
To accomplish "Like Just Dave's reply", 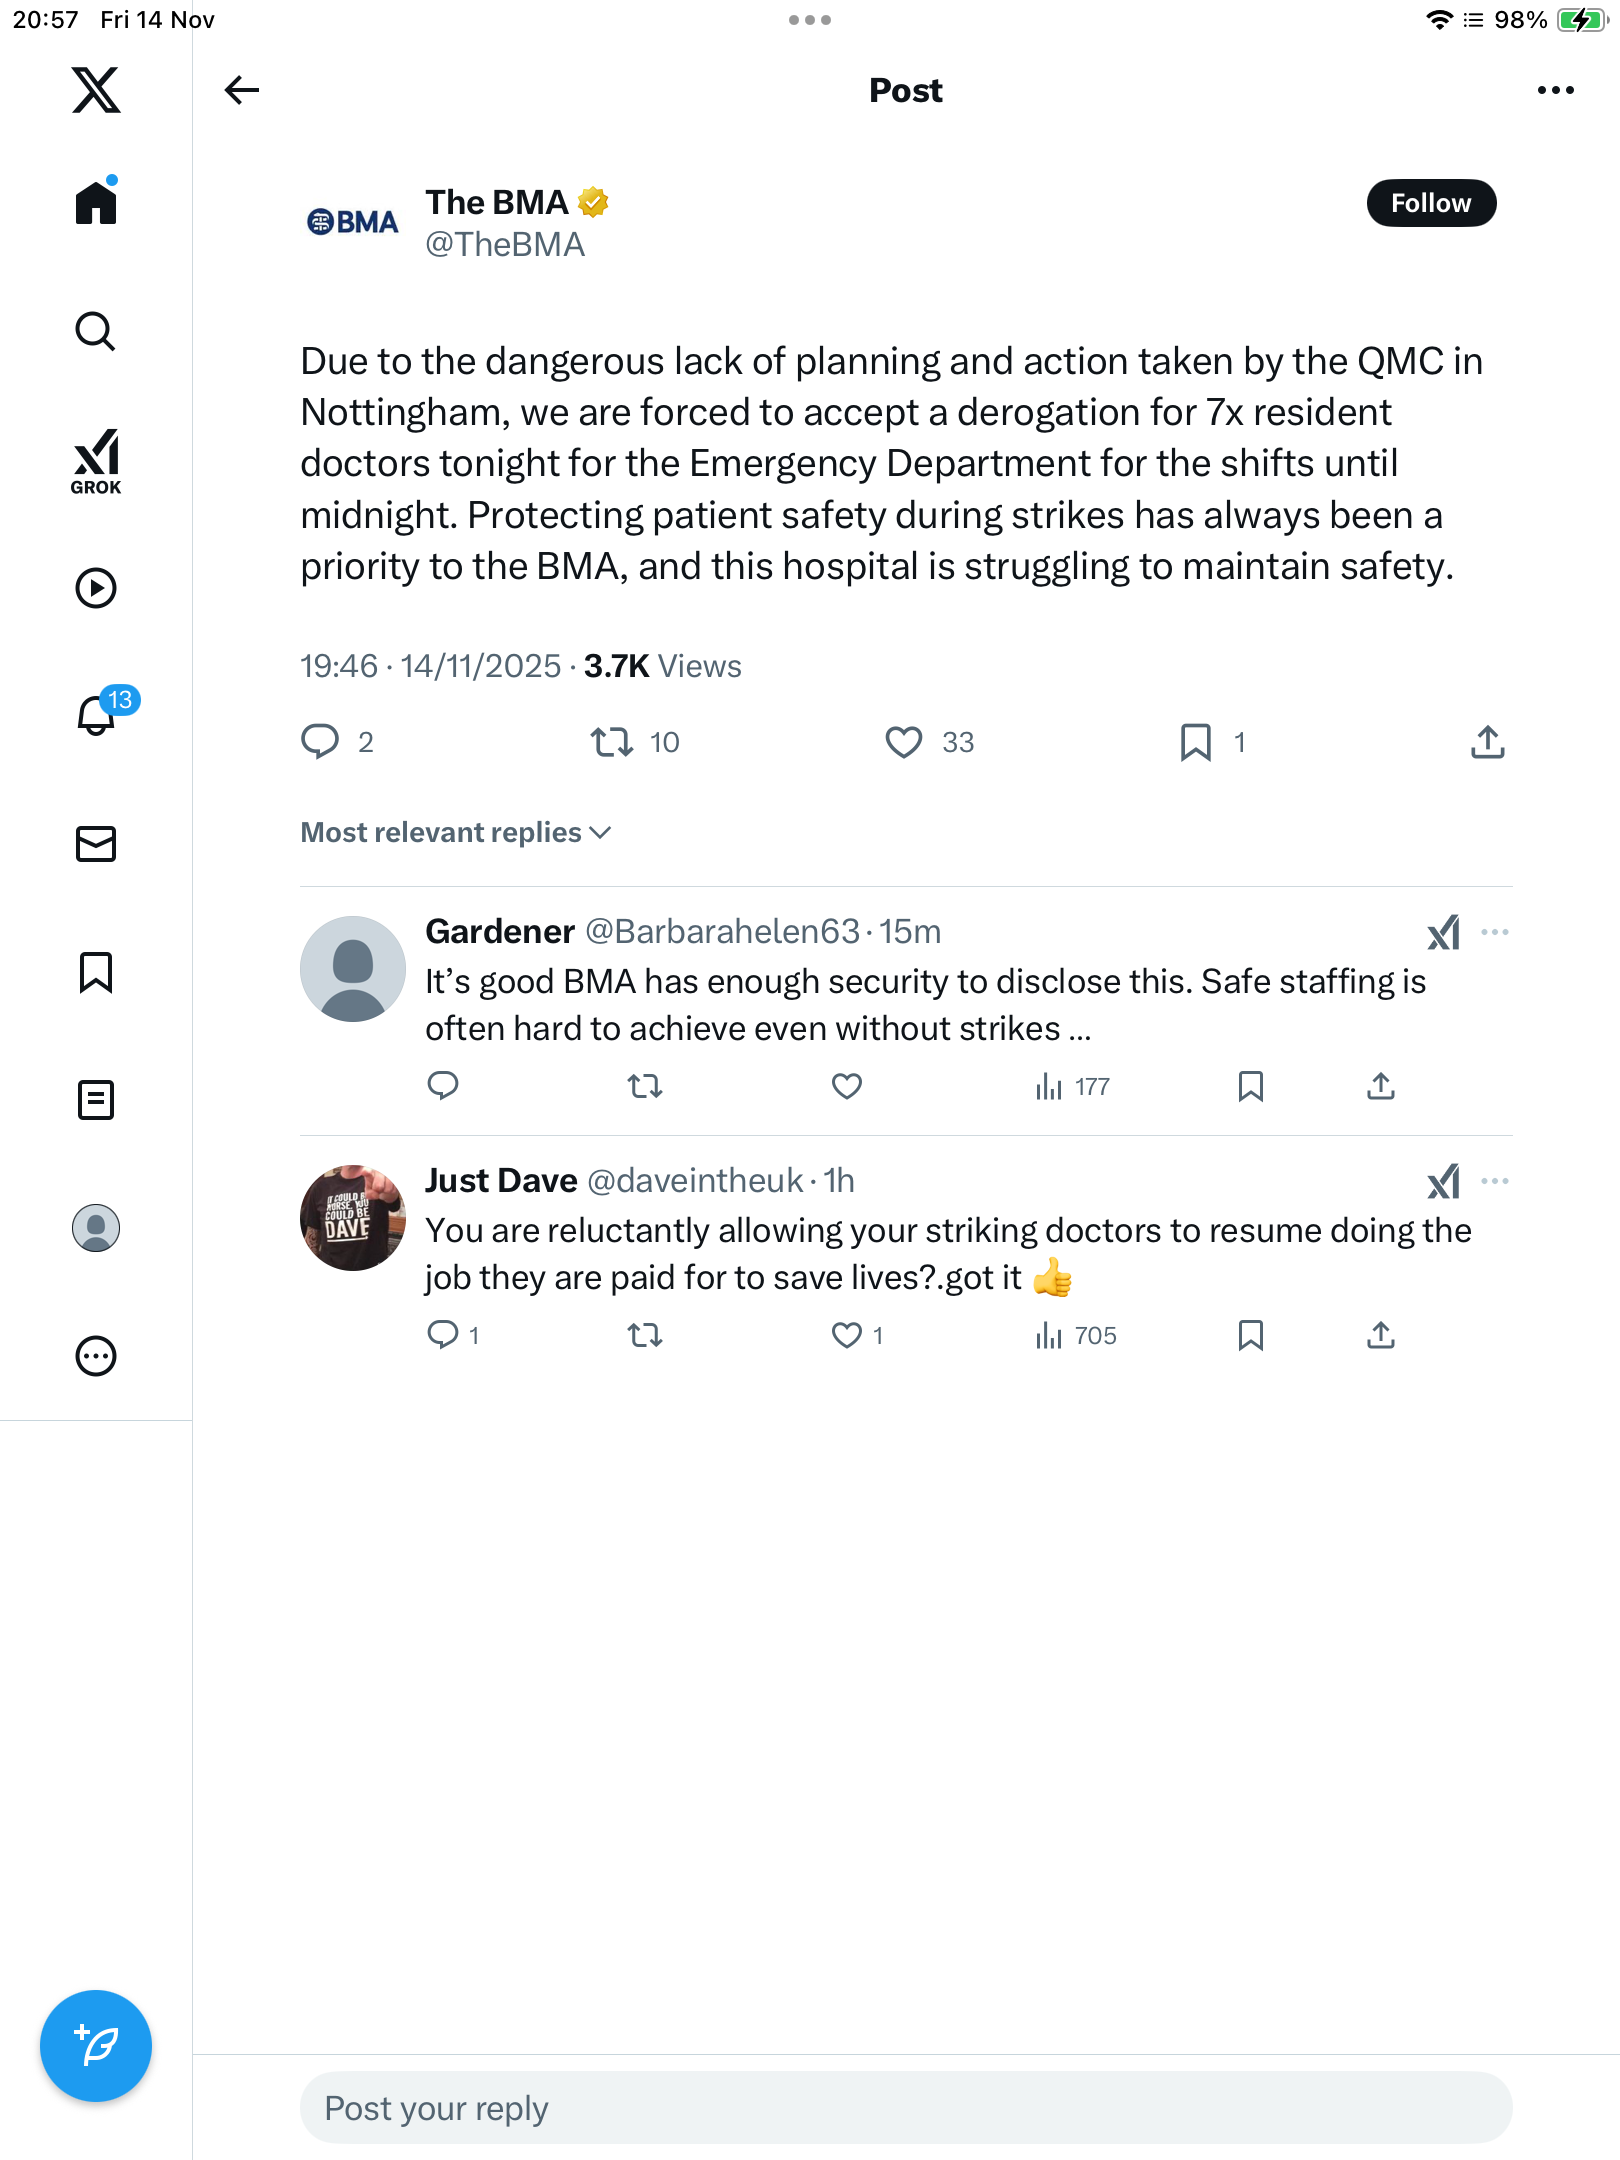I will (x=847, y=1335).
